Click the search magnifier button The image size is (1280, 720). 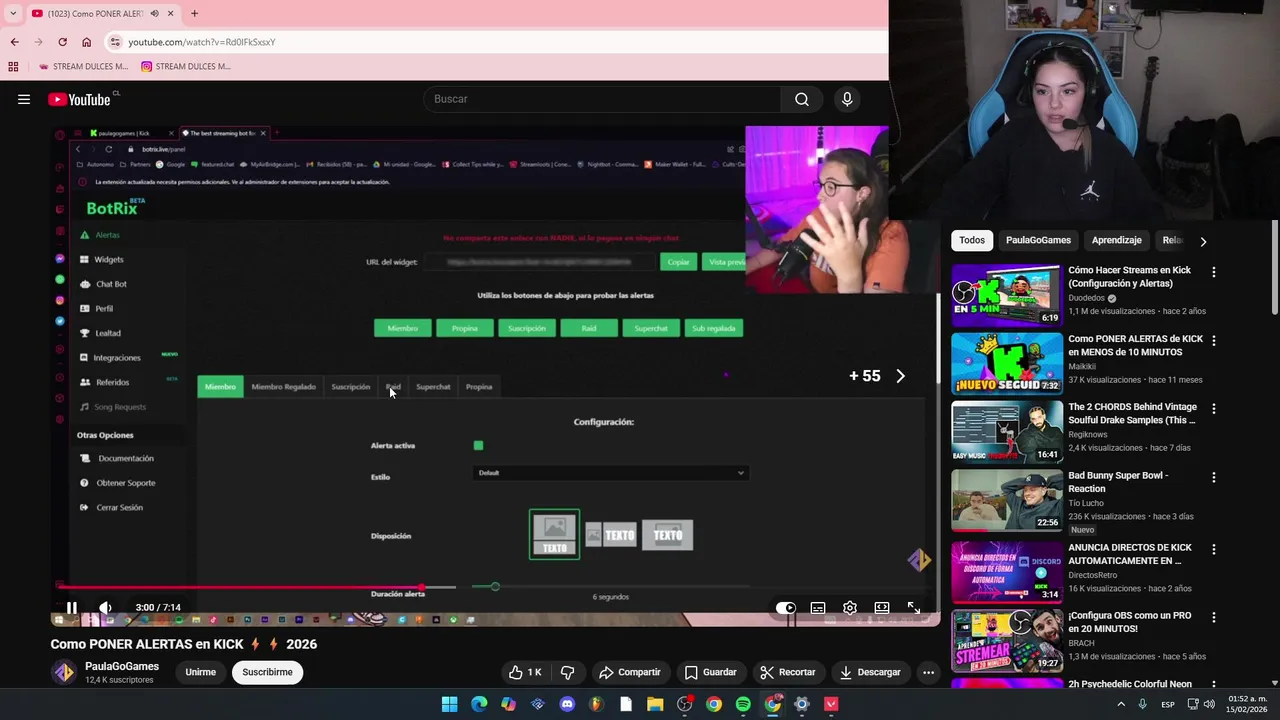[802, 99]
